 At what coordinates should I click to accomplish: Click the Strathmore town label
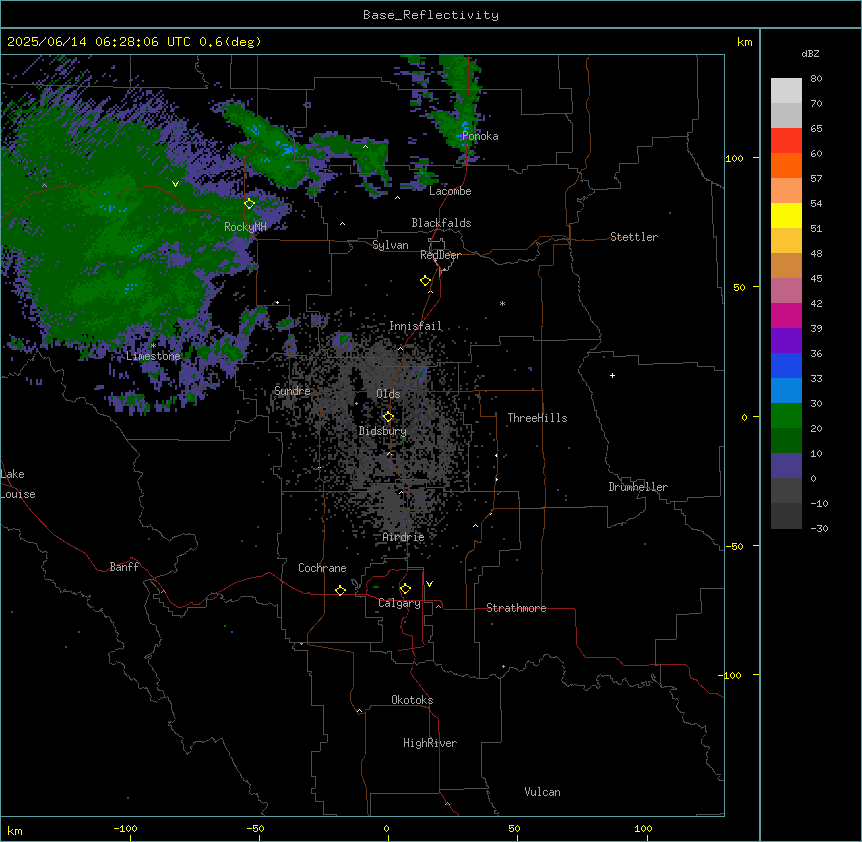[516, 608]
